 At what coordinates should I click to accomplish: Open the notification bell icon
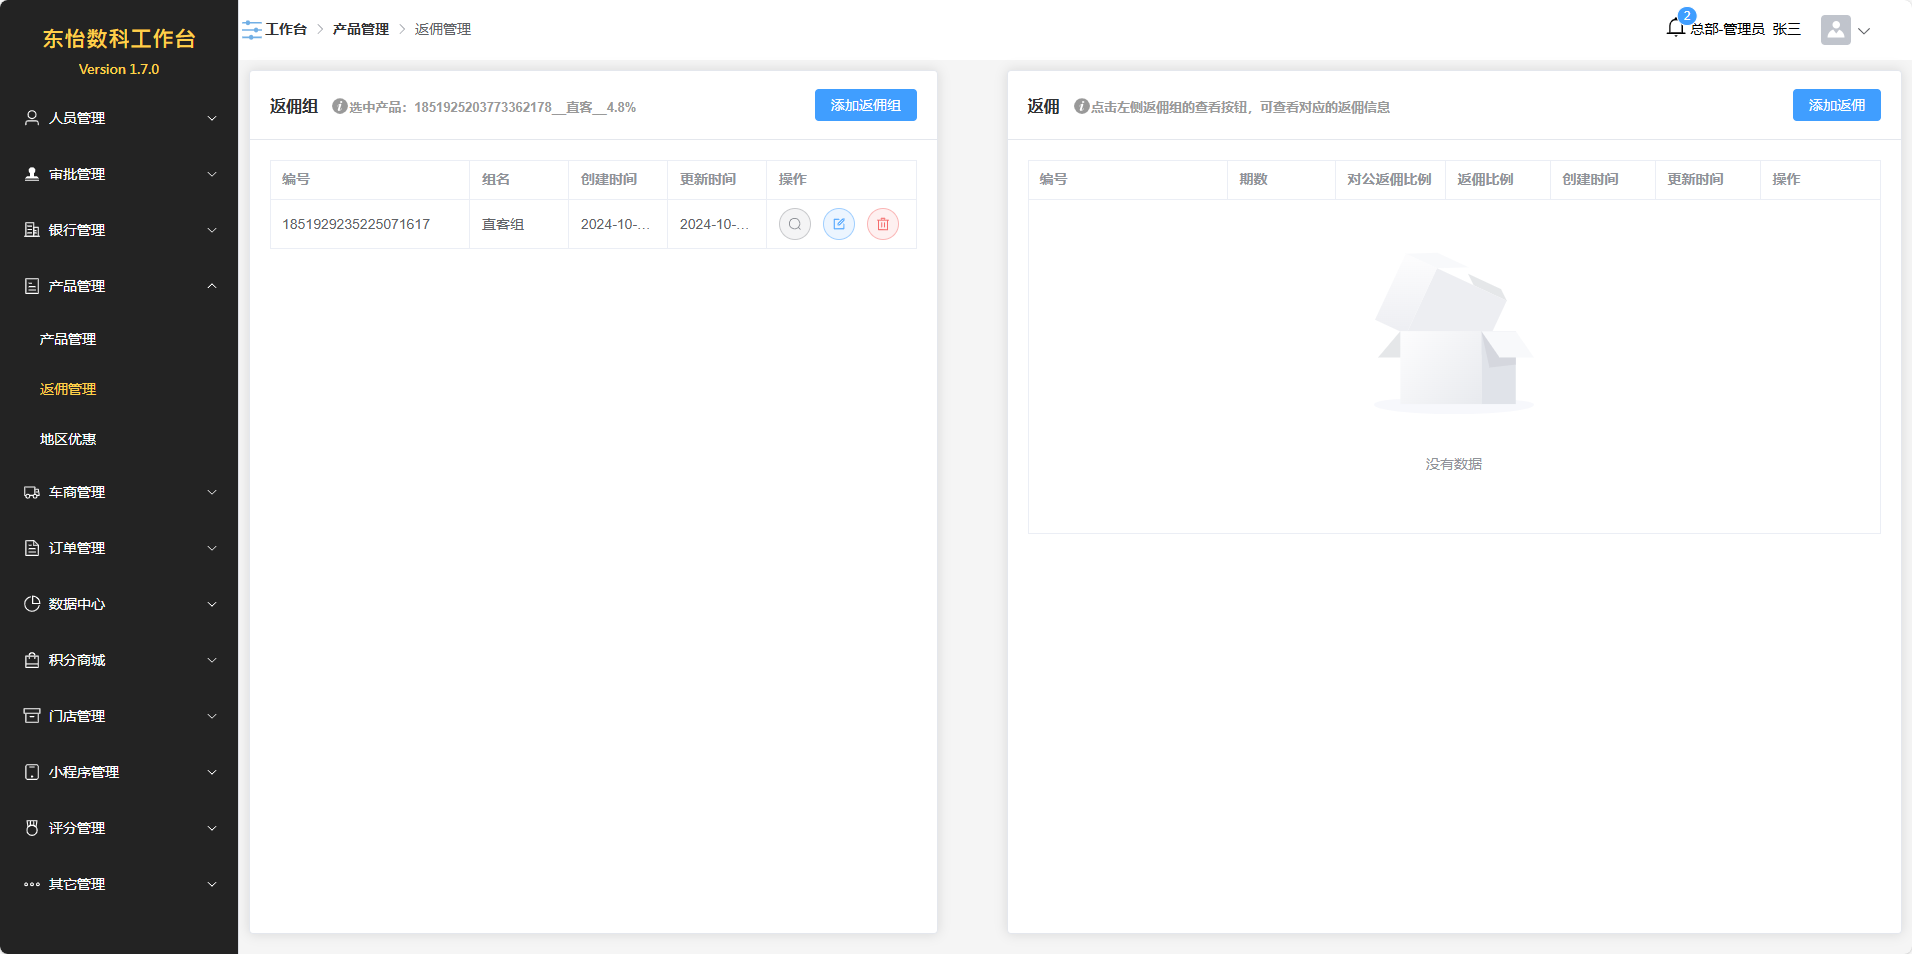click(x=1676, y=28)
